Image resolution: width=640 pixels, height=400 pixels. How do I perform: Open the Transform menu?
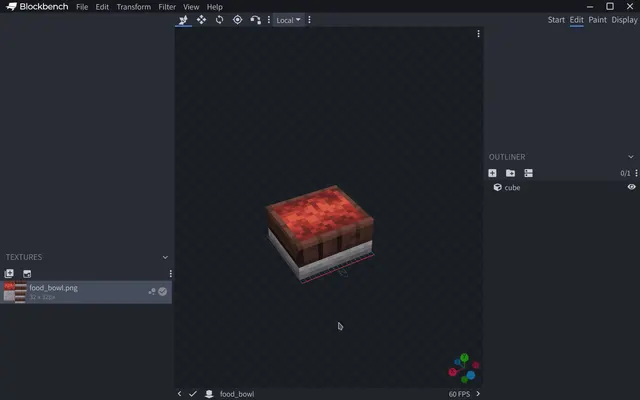click(133, 7)
